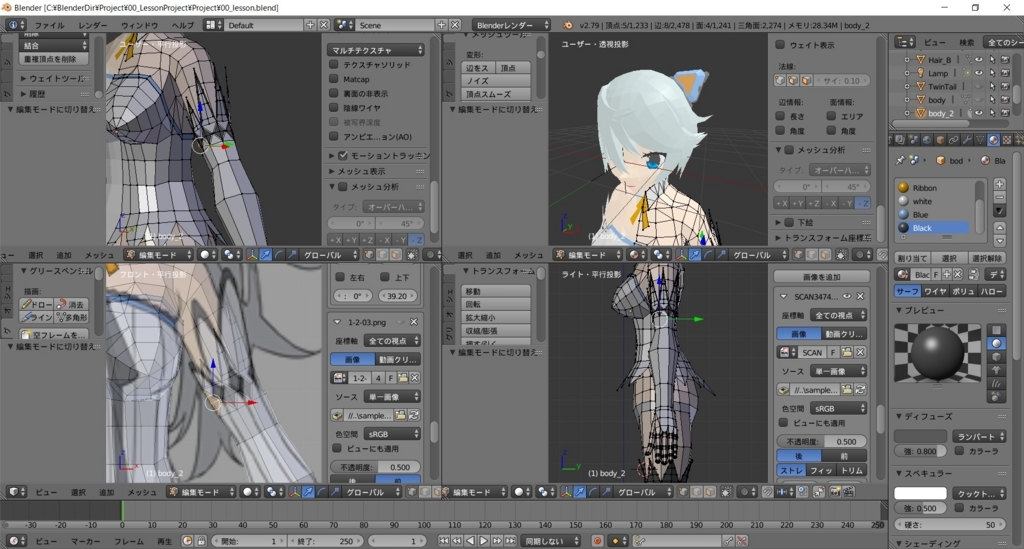The width and height of the screenshot is (1024, 549).
Task: Open the マーカー menu in timeline
Action: (86, 541)
